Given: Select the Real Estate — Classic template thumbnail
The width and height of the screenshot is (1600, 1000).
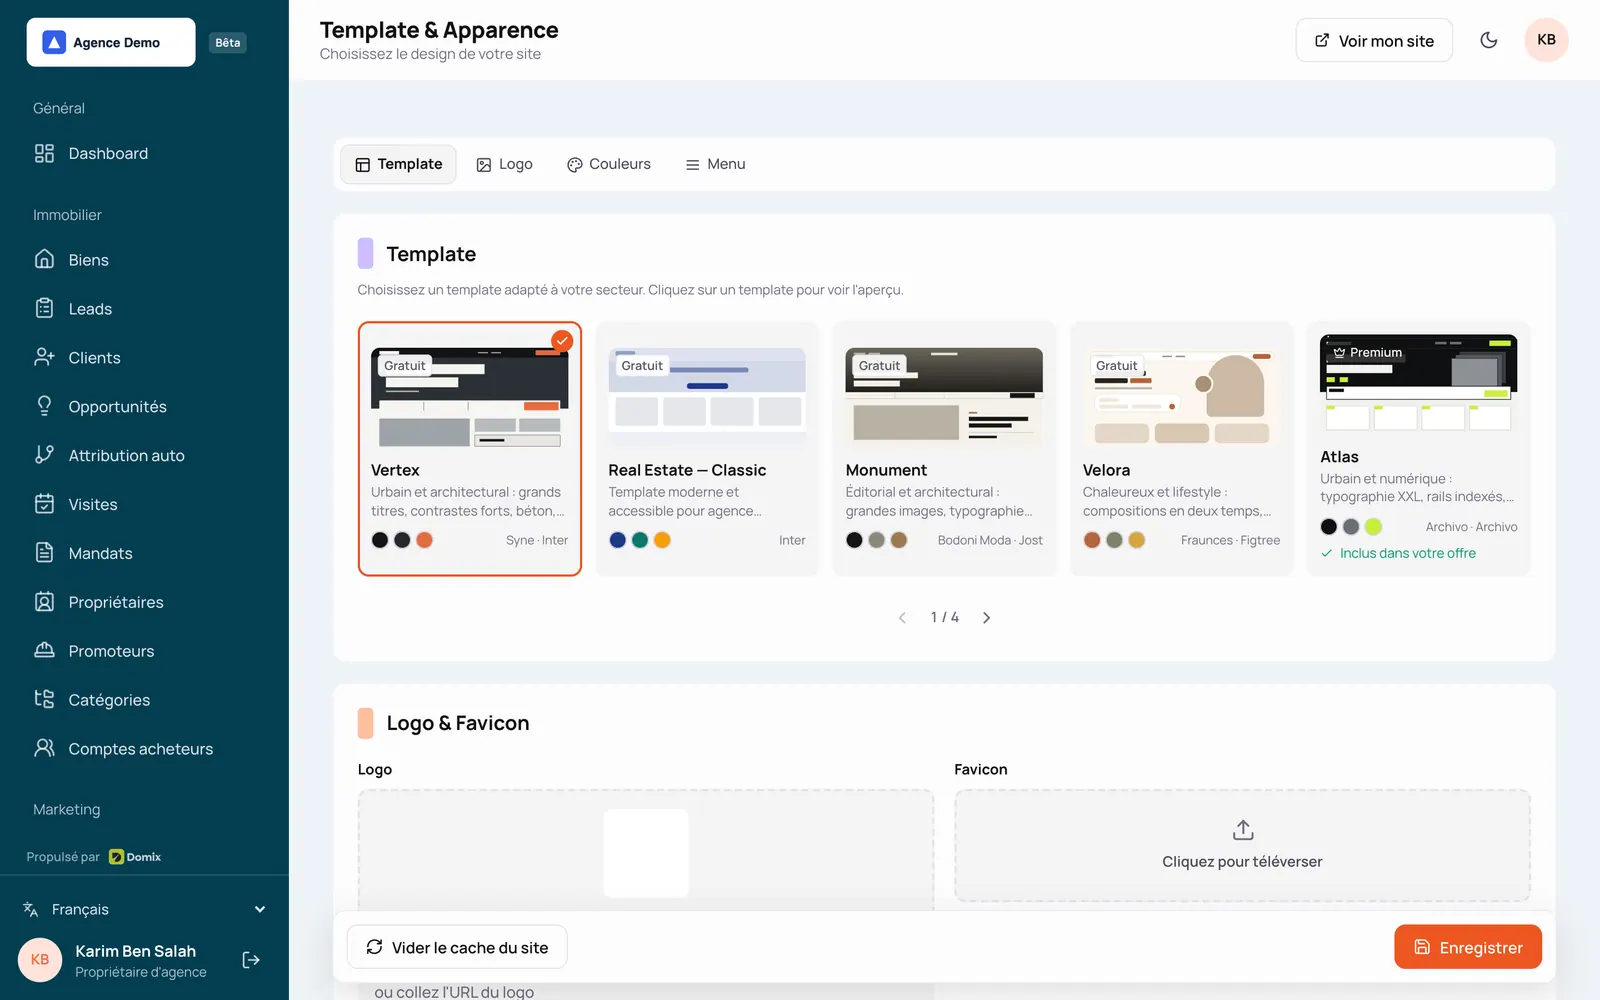Looking at the screenshot, I should [x=707, y=397].
